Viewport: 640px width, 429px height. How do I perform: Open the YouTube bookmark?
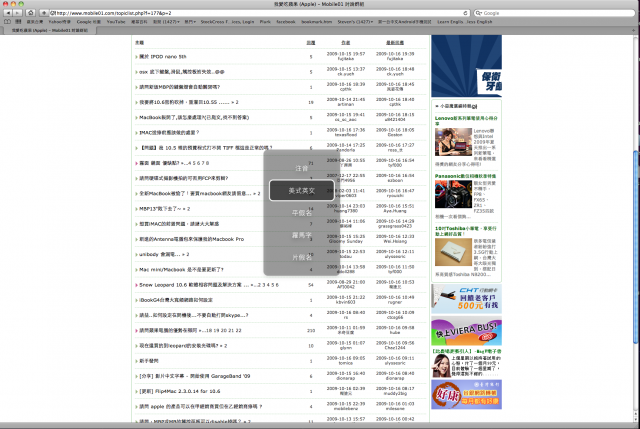116,22
